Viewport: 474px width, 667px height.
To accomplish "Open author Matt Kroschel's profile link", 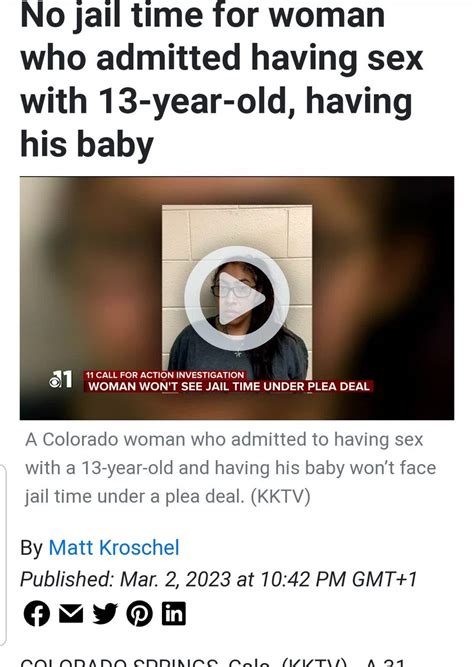I will (114, 547).
